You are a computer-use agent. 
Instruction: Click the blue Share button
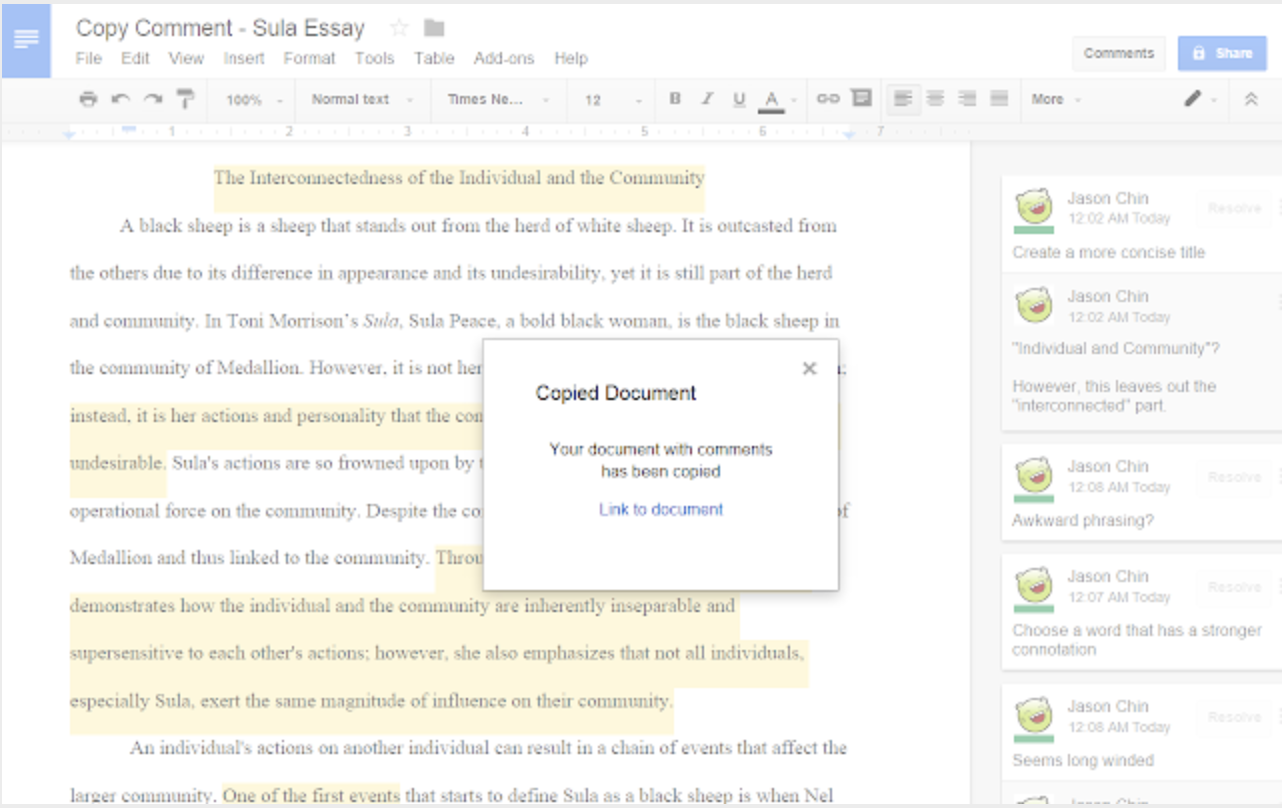point(1222,53)
